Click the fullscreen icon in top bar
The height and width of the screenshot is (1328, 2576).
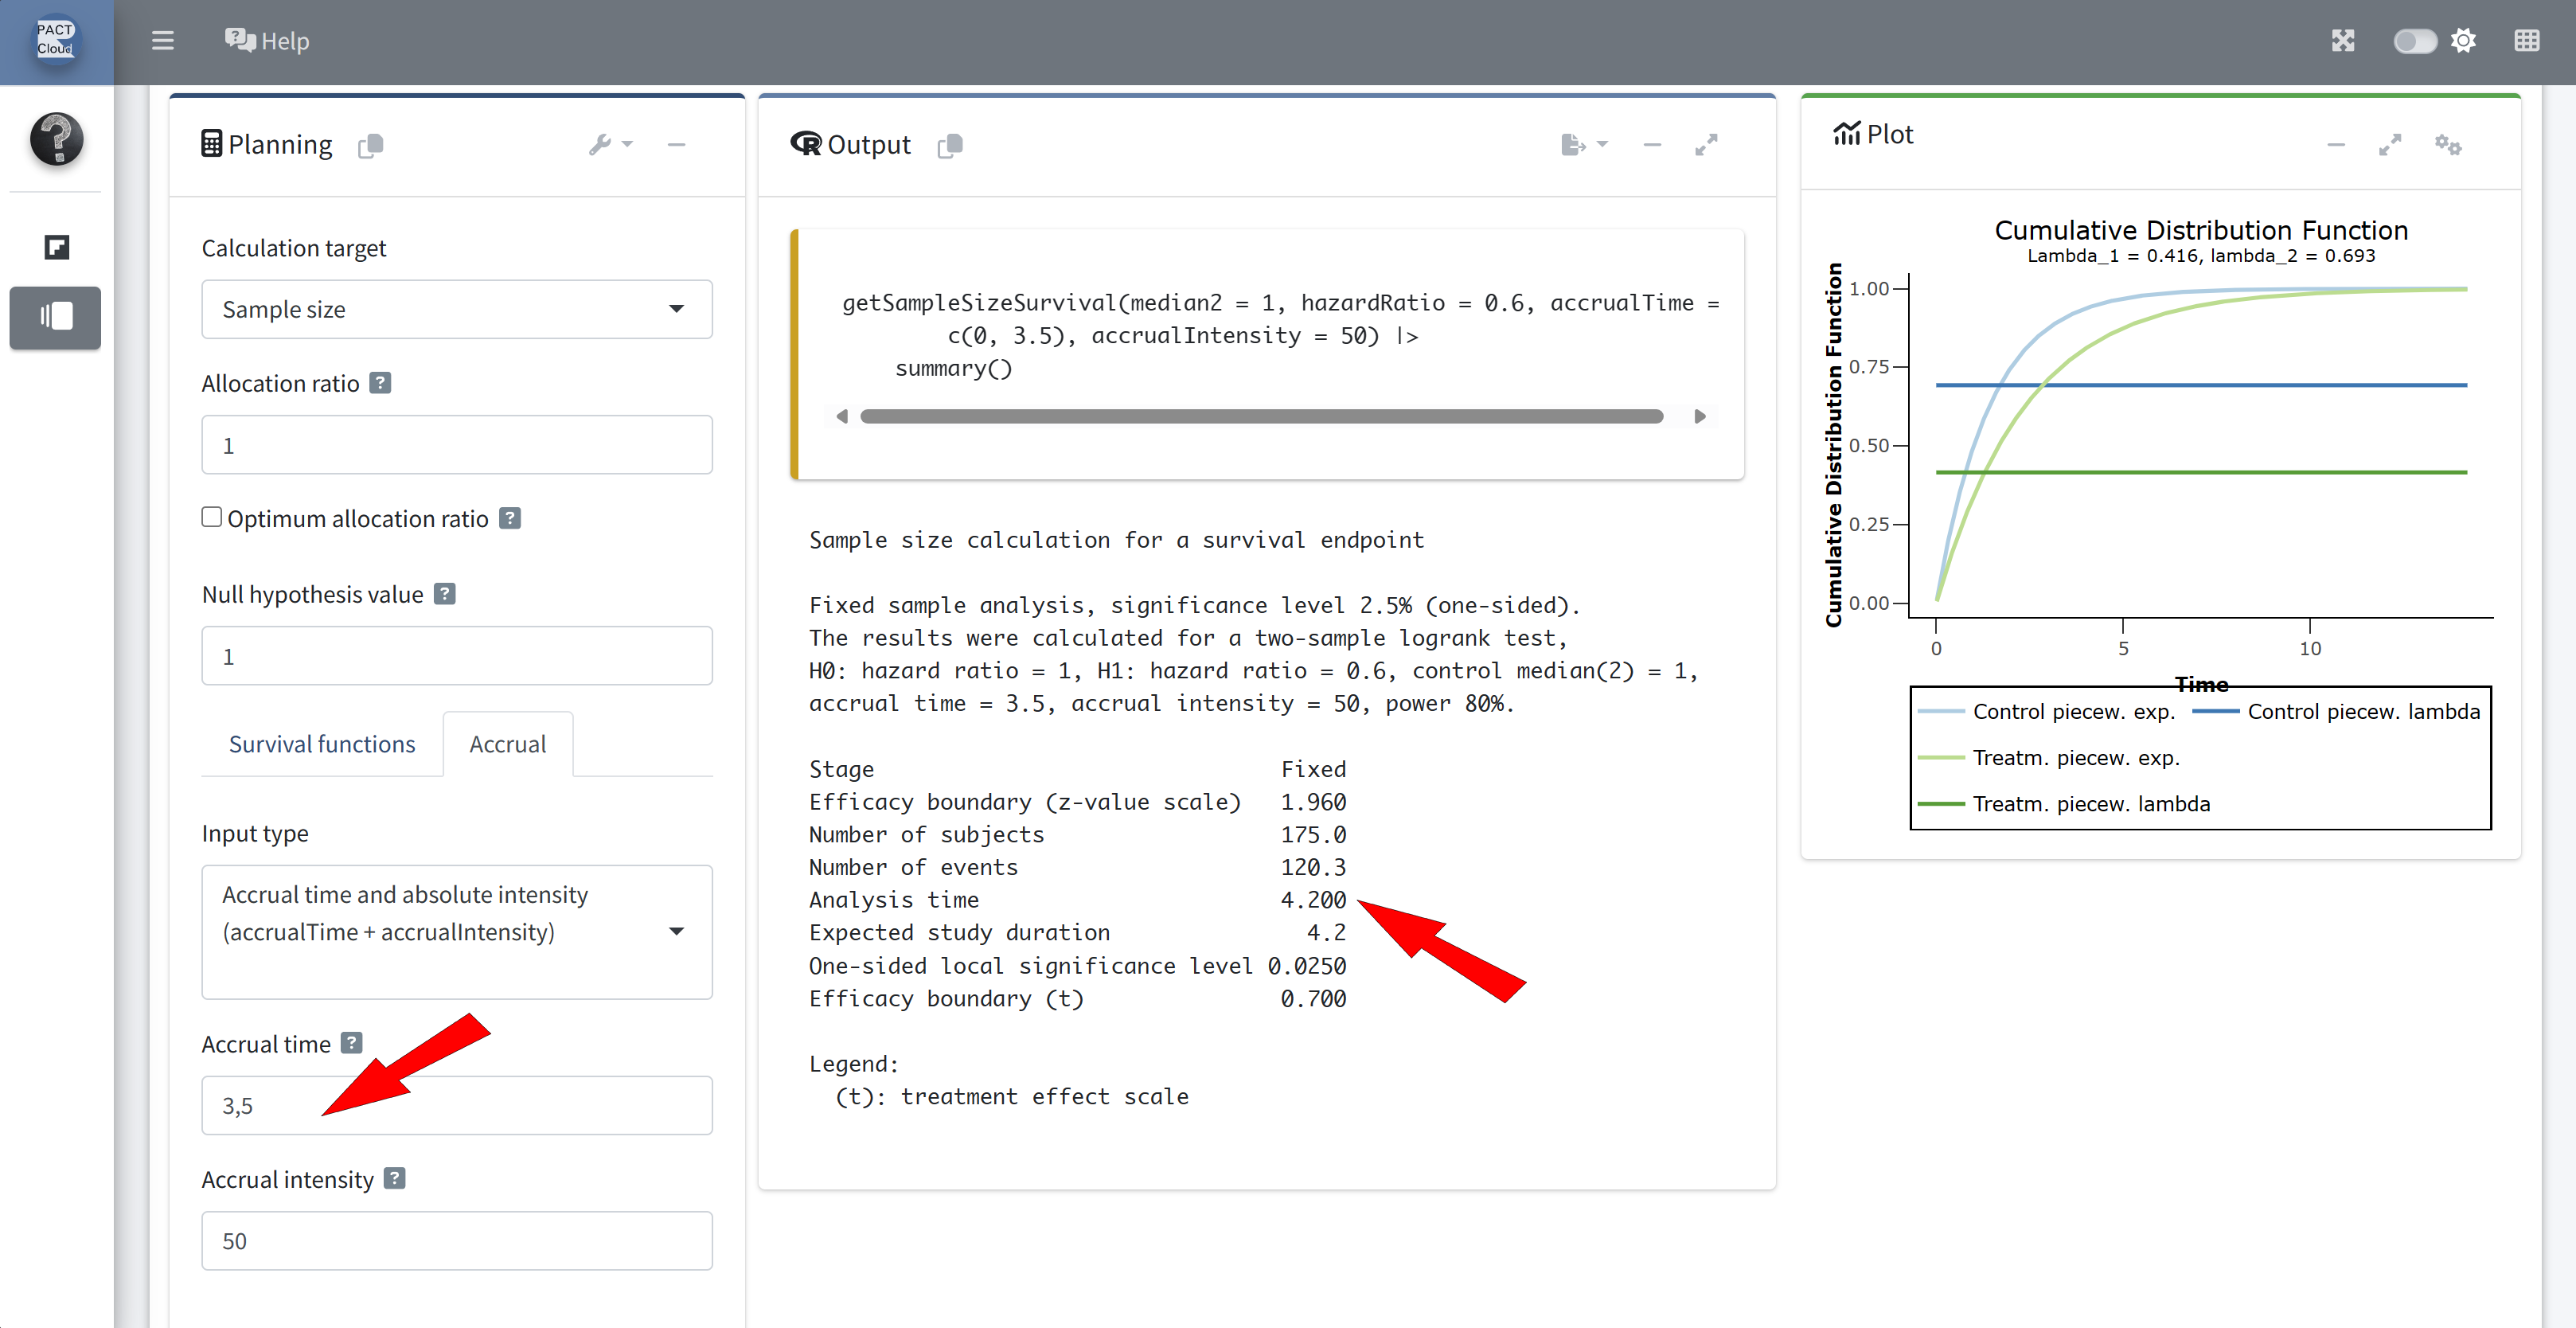(2343, 41)
